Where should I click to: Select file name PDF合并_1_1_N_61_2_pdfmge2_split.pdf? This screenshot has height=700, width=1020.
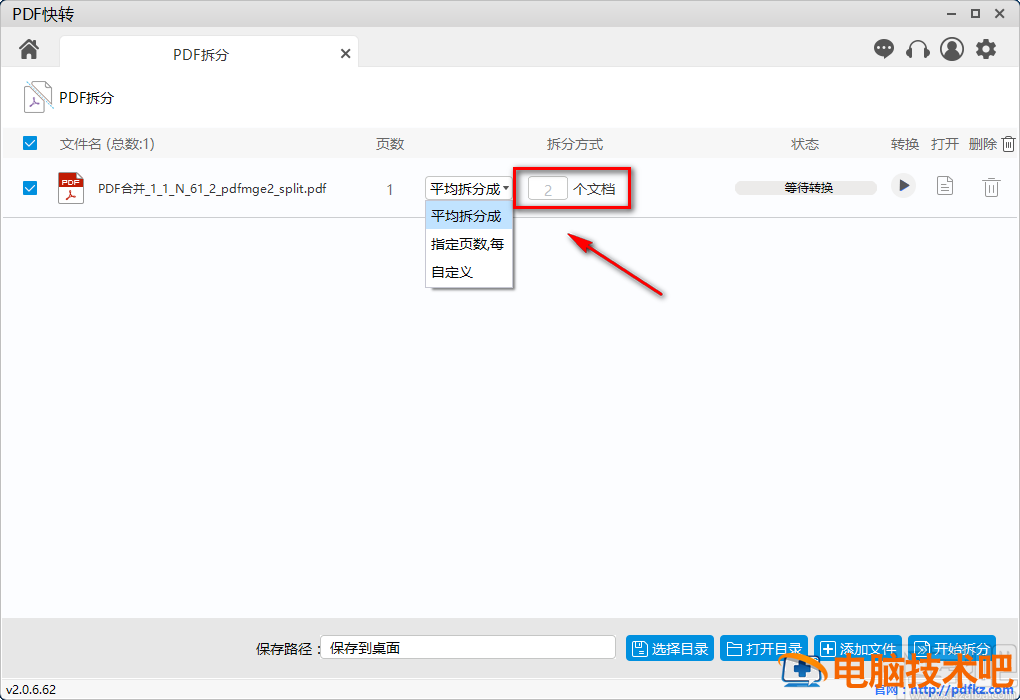tap(212, 189)
